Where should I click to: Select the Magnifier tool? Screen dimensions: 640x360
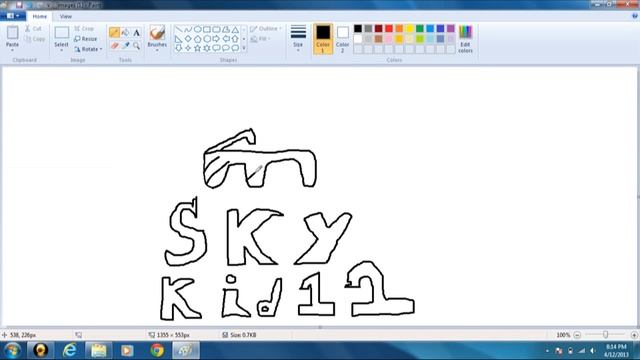pyautogui.click(x=136, y=45)
